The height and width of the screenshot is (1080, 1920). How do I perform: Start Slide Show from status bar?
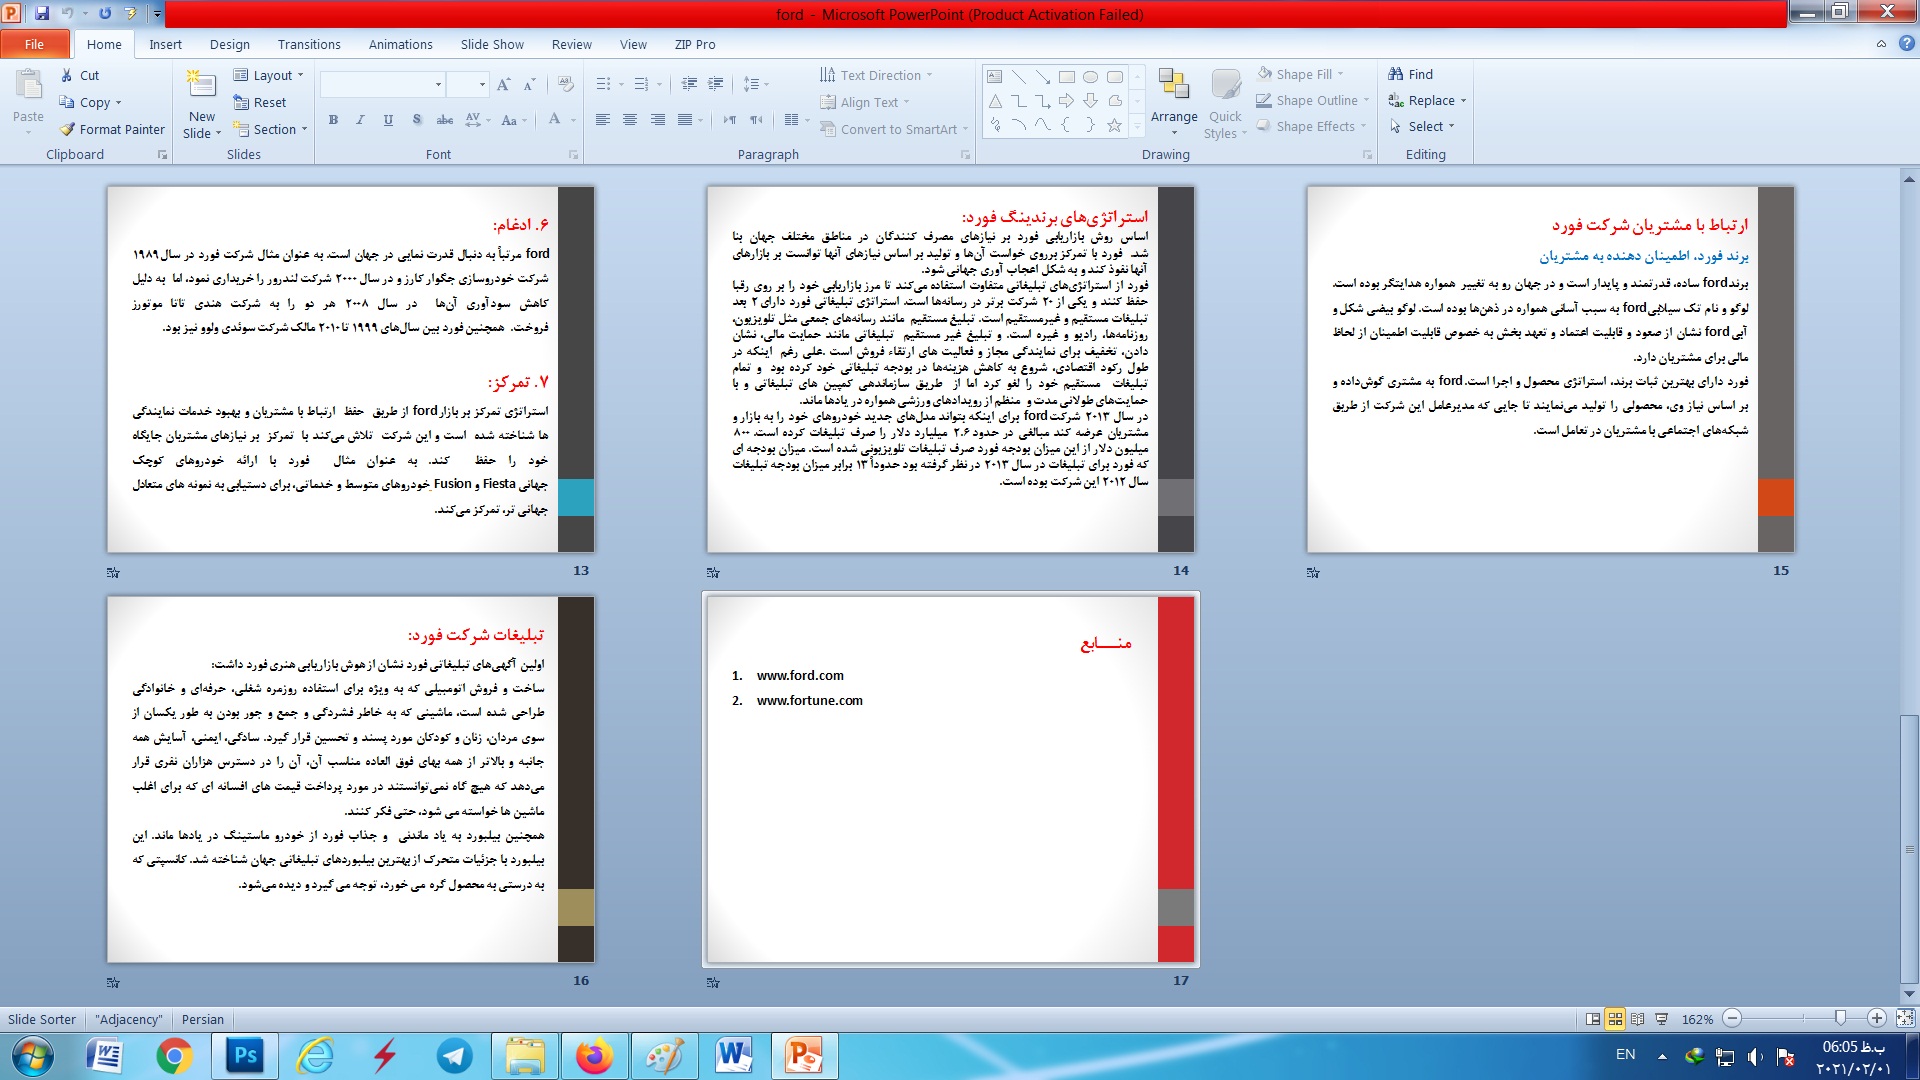[1661, 1019]
